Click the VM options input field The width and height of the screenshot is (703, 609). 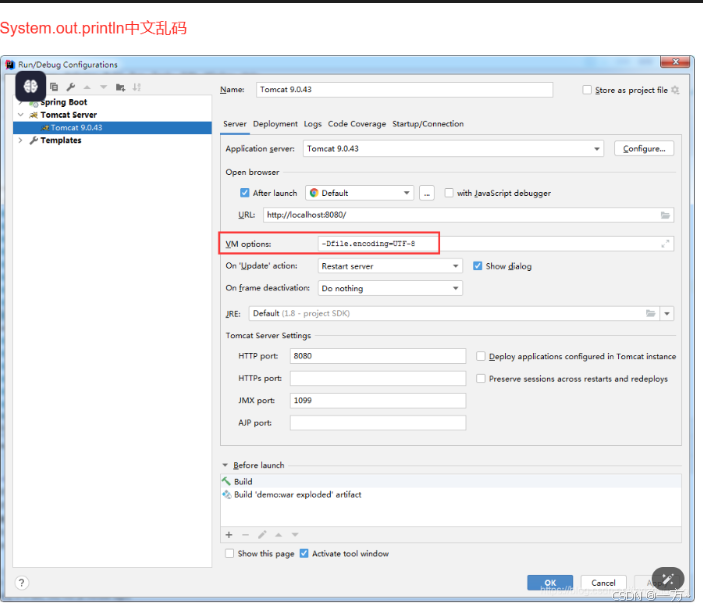[x=496, y=244]
